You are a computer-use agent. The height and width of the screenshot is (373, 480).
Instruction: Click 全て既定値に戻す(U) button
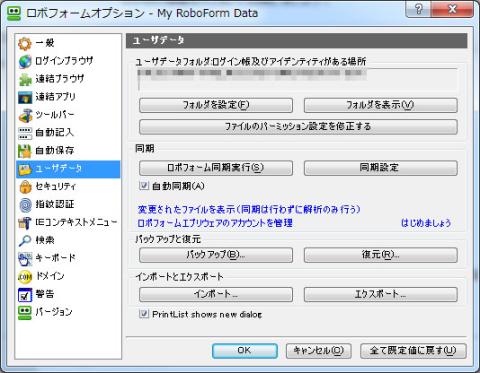coord(413,351)
